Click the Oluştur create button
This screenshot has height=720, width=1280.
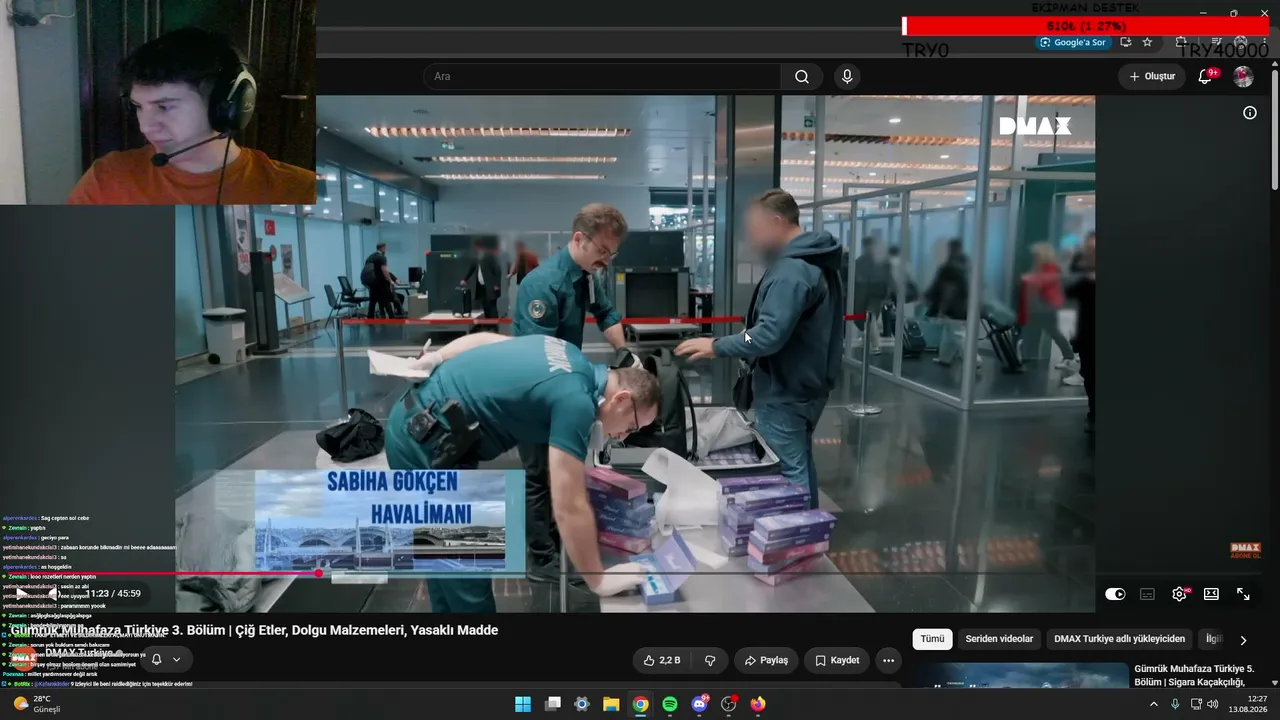click(x=1152, y=77)
